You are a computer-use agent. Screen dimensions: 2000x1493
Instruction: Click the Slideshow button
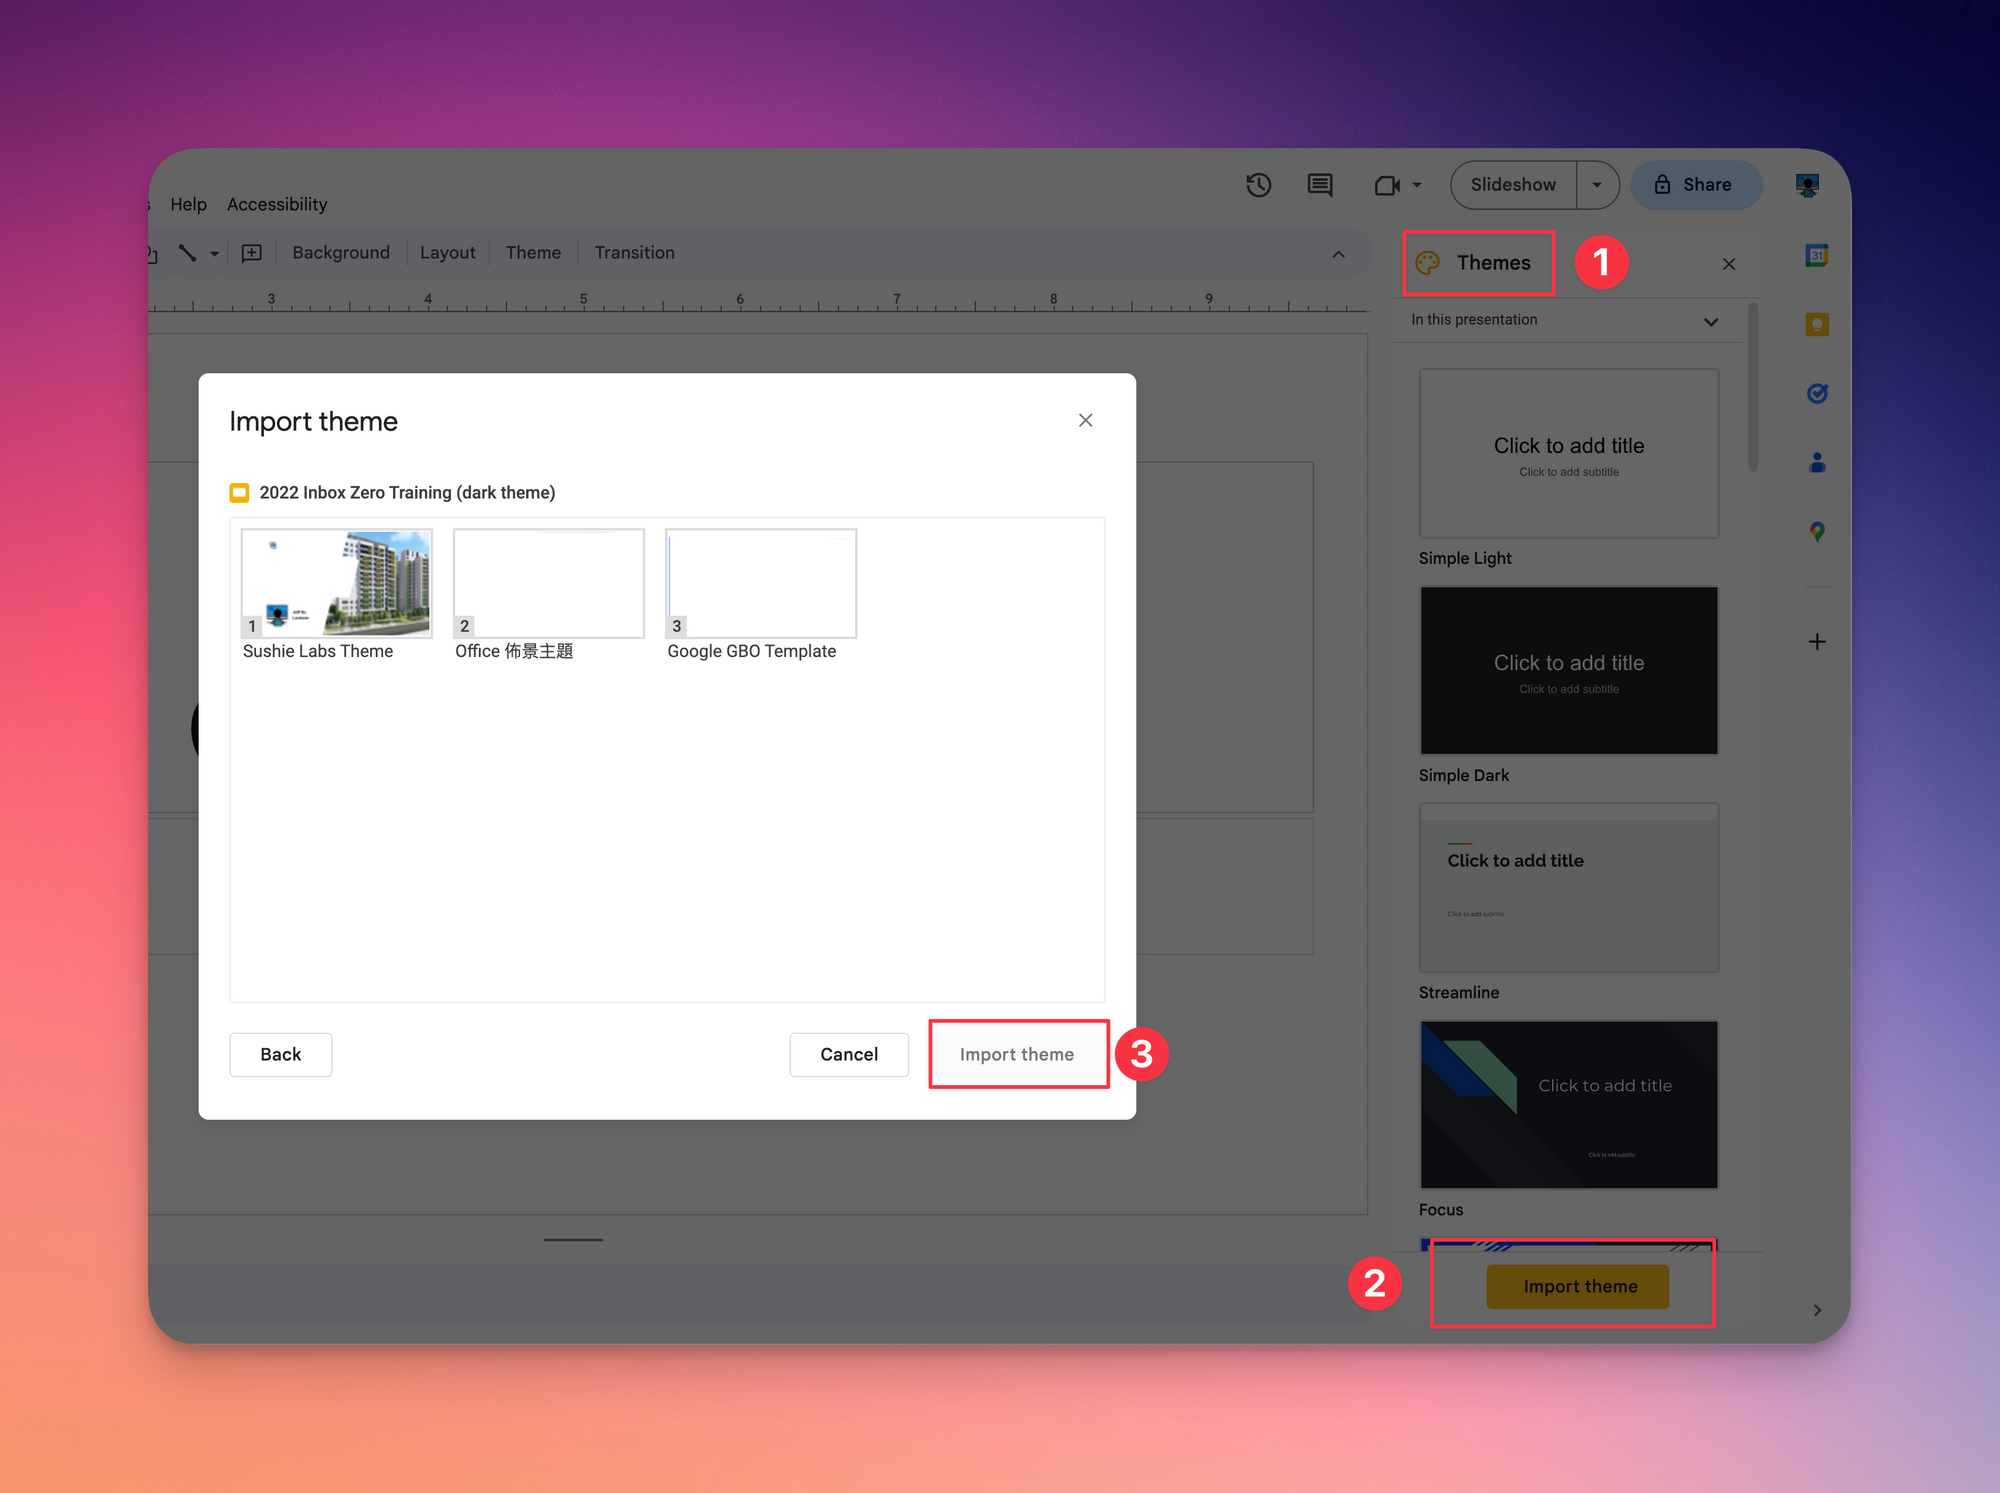[x=1513, y=185]
